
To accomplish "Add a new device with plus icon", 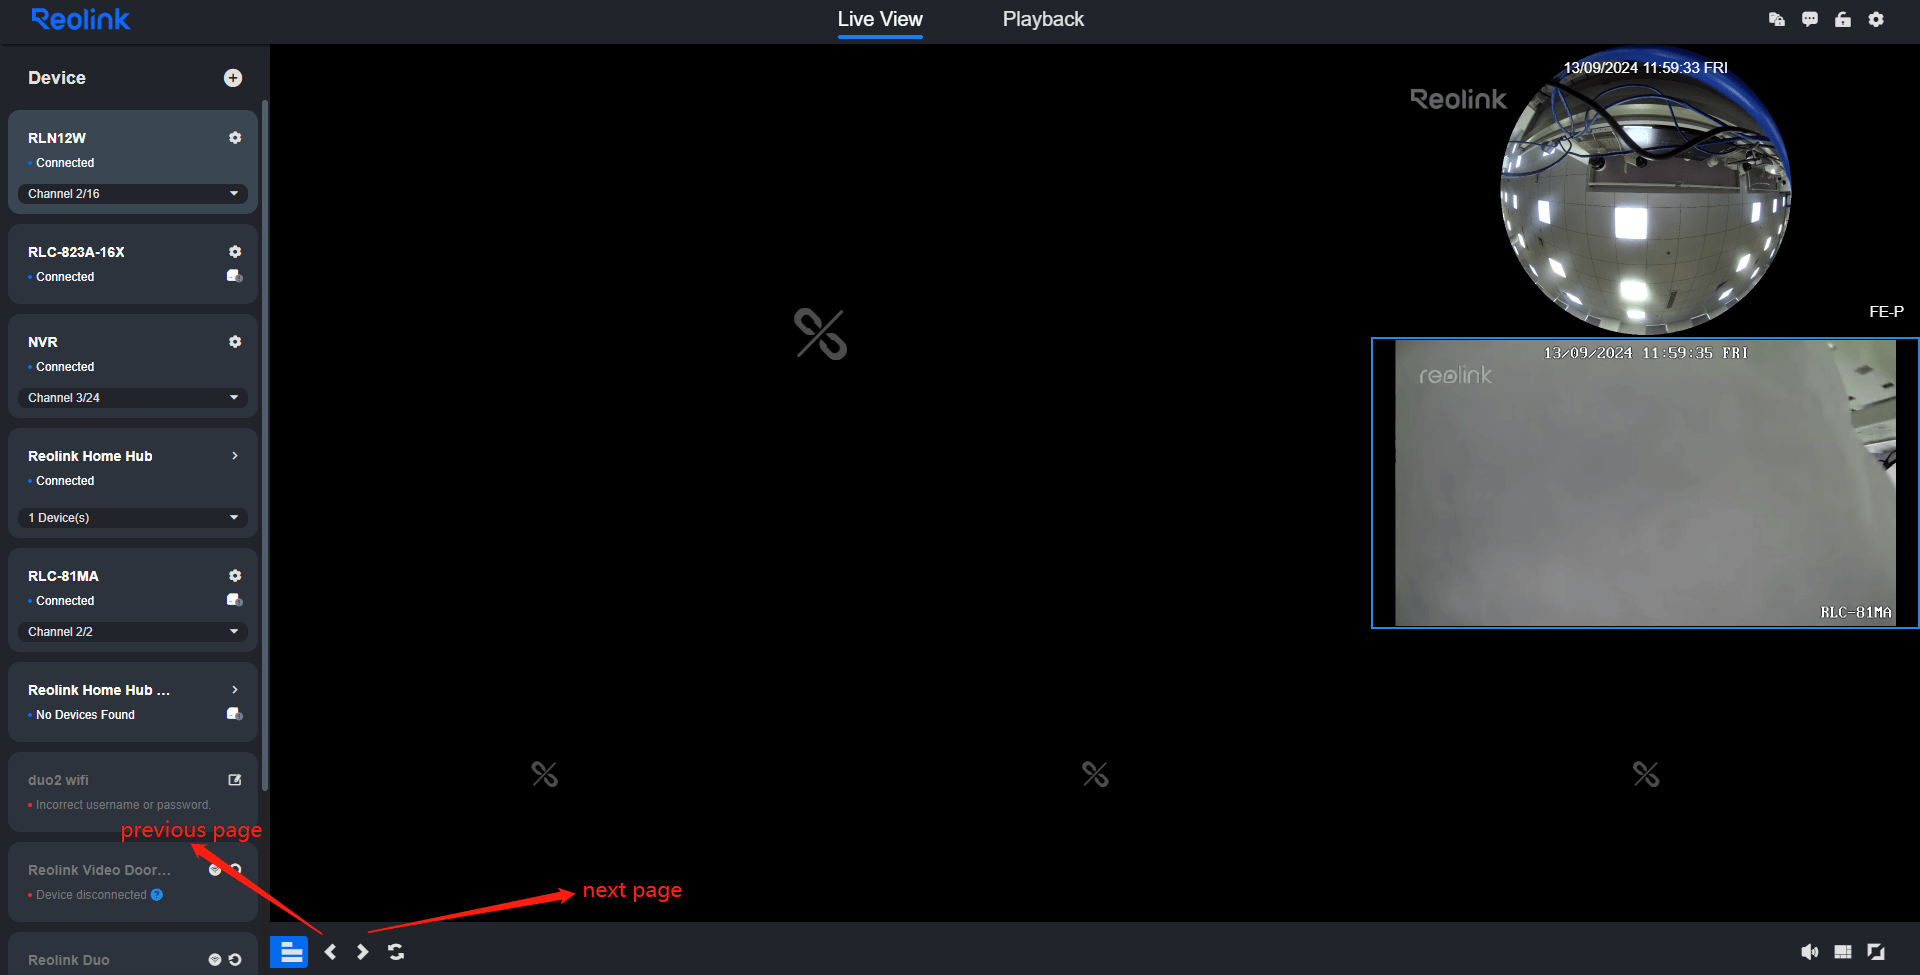I will (233, 78).
